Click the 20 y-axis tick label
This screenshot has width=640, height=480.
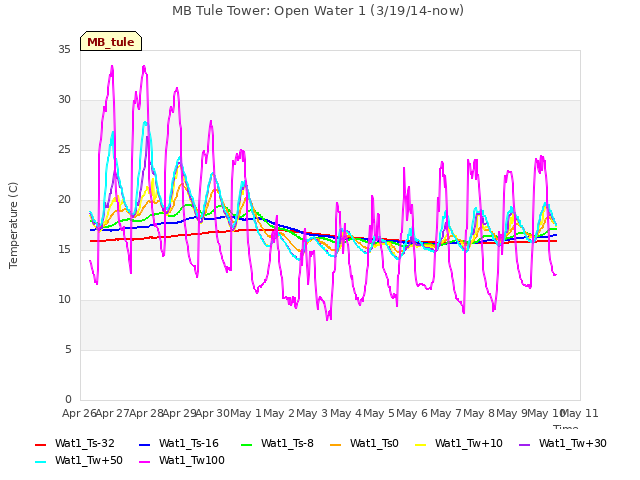[64, 200]
